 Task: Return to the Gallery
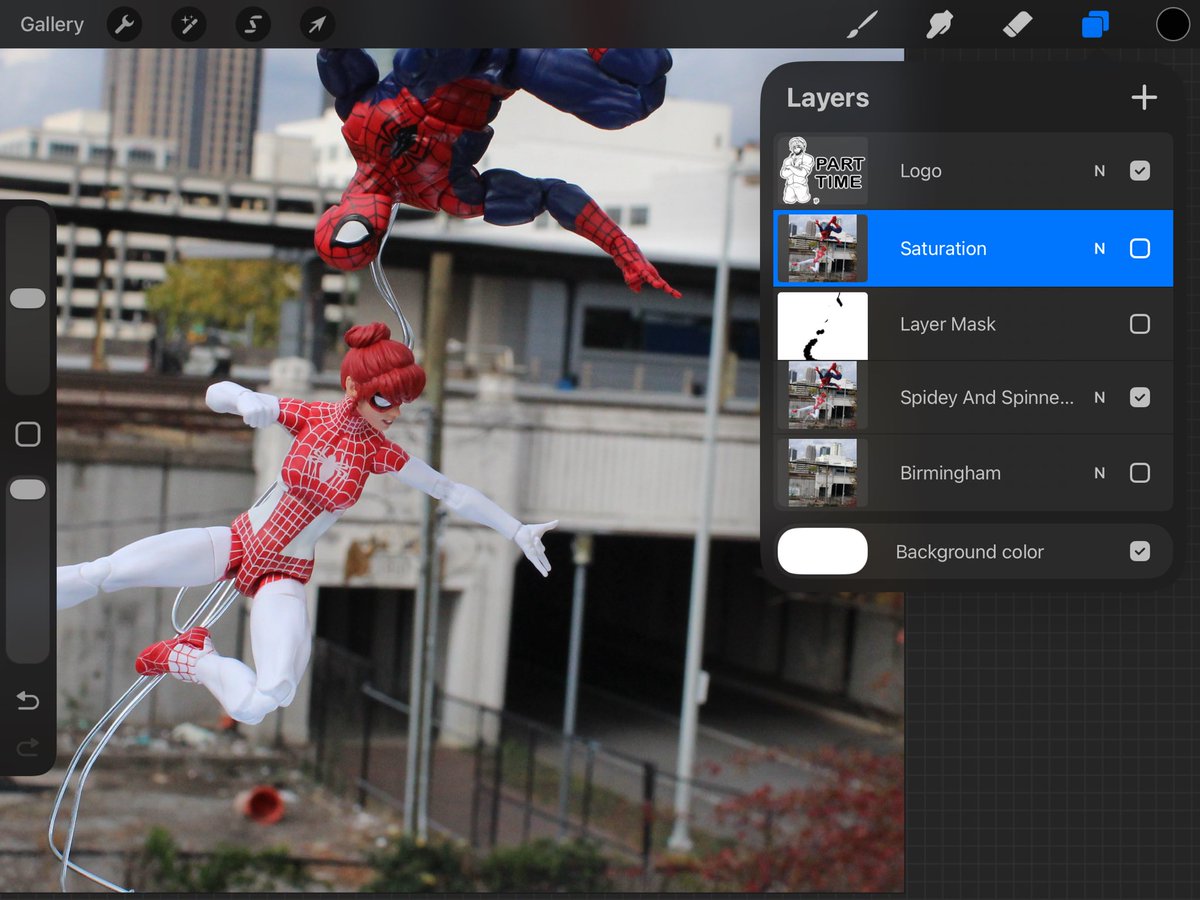52,24
